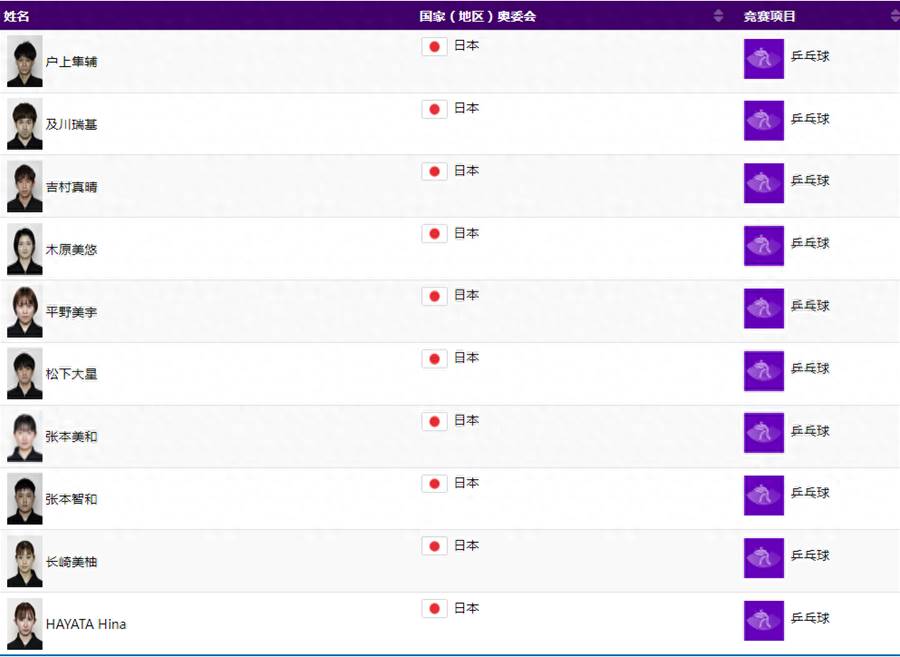Image resolution: width=900 pixels, height=657 pixels.
Task: Click table tennis icon in 长崎美柚 row
Action: coord(764,558)
